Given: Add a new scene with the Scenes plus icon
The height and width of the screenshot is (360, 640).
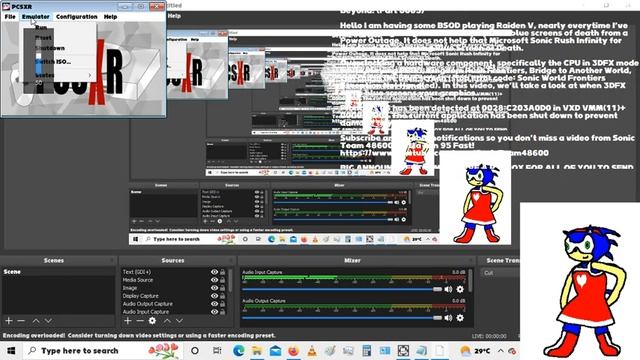Looking at the screenshot, I should 9,321.
